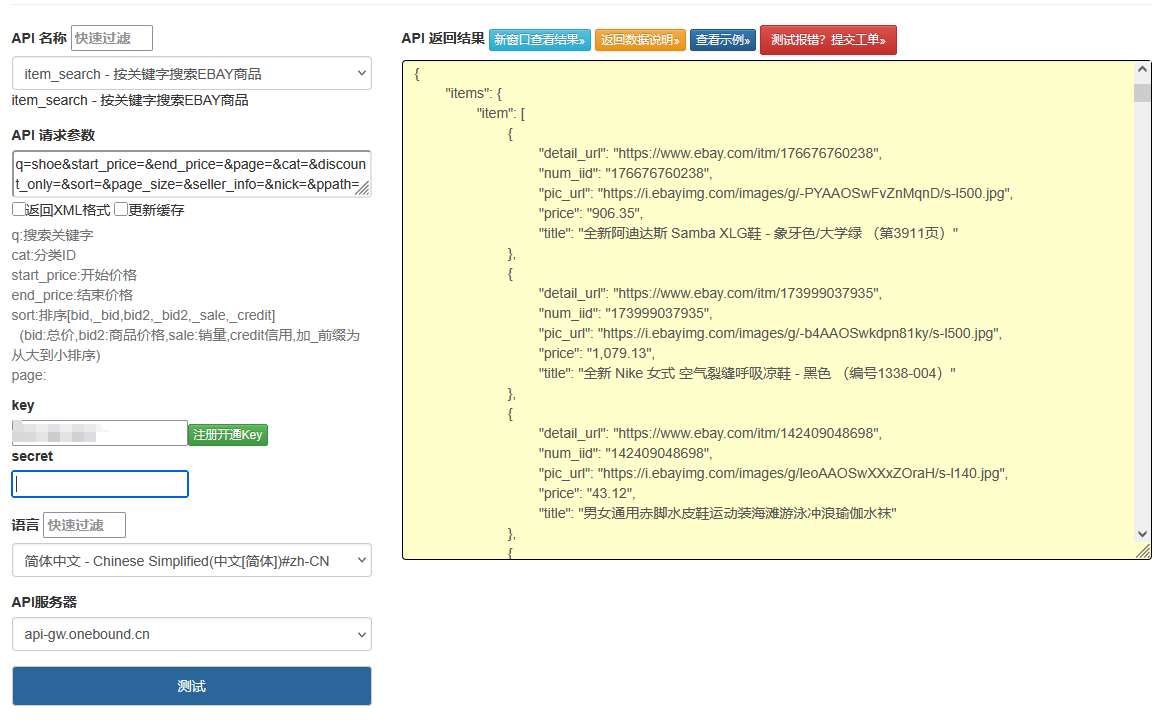Screen dimensions: 1158x724
Task: Click the result pane resize handle
Action: (x=1143, y=551)
